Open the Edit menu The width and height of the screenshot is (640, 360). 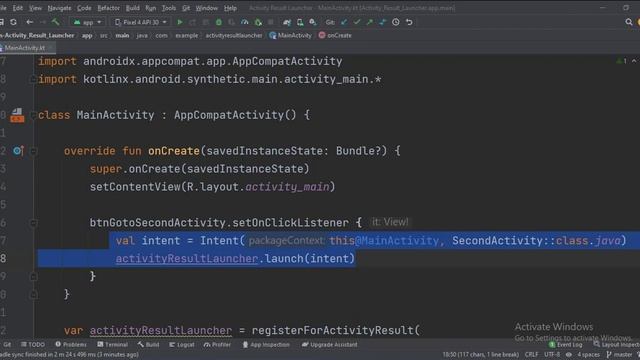18,8
